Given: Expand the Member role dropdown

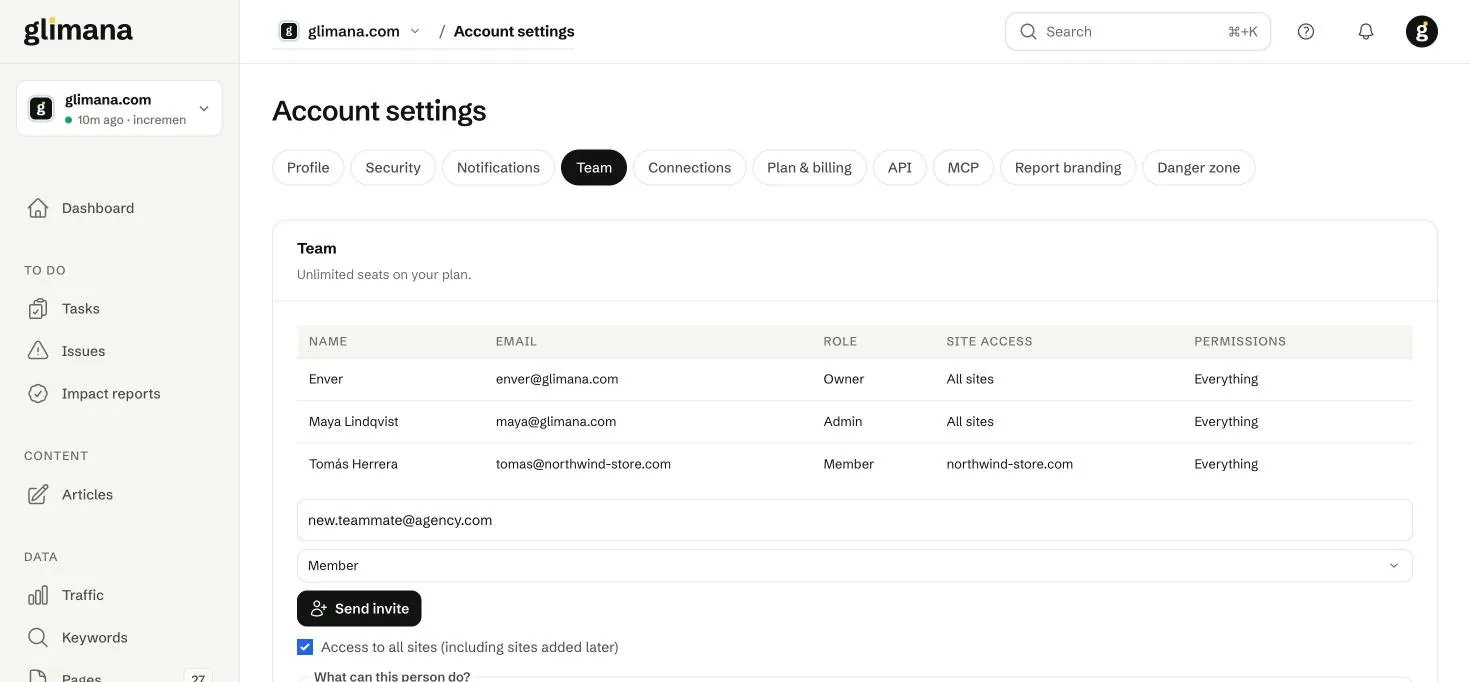Looking at the screenshot, I should (x=855, y=566).
